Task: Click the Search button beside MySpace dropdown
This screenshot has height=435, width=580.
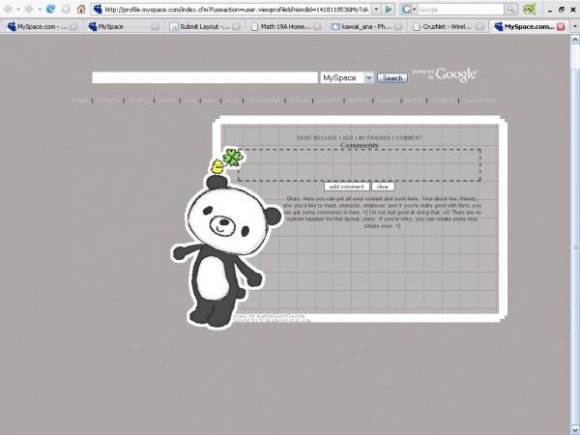Action: (392, 78)
